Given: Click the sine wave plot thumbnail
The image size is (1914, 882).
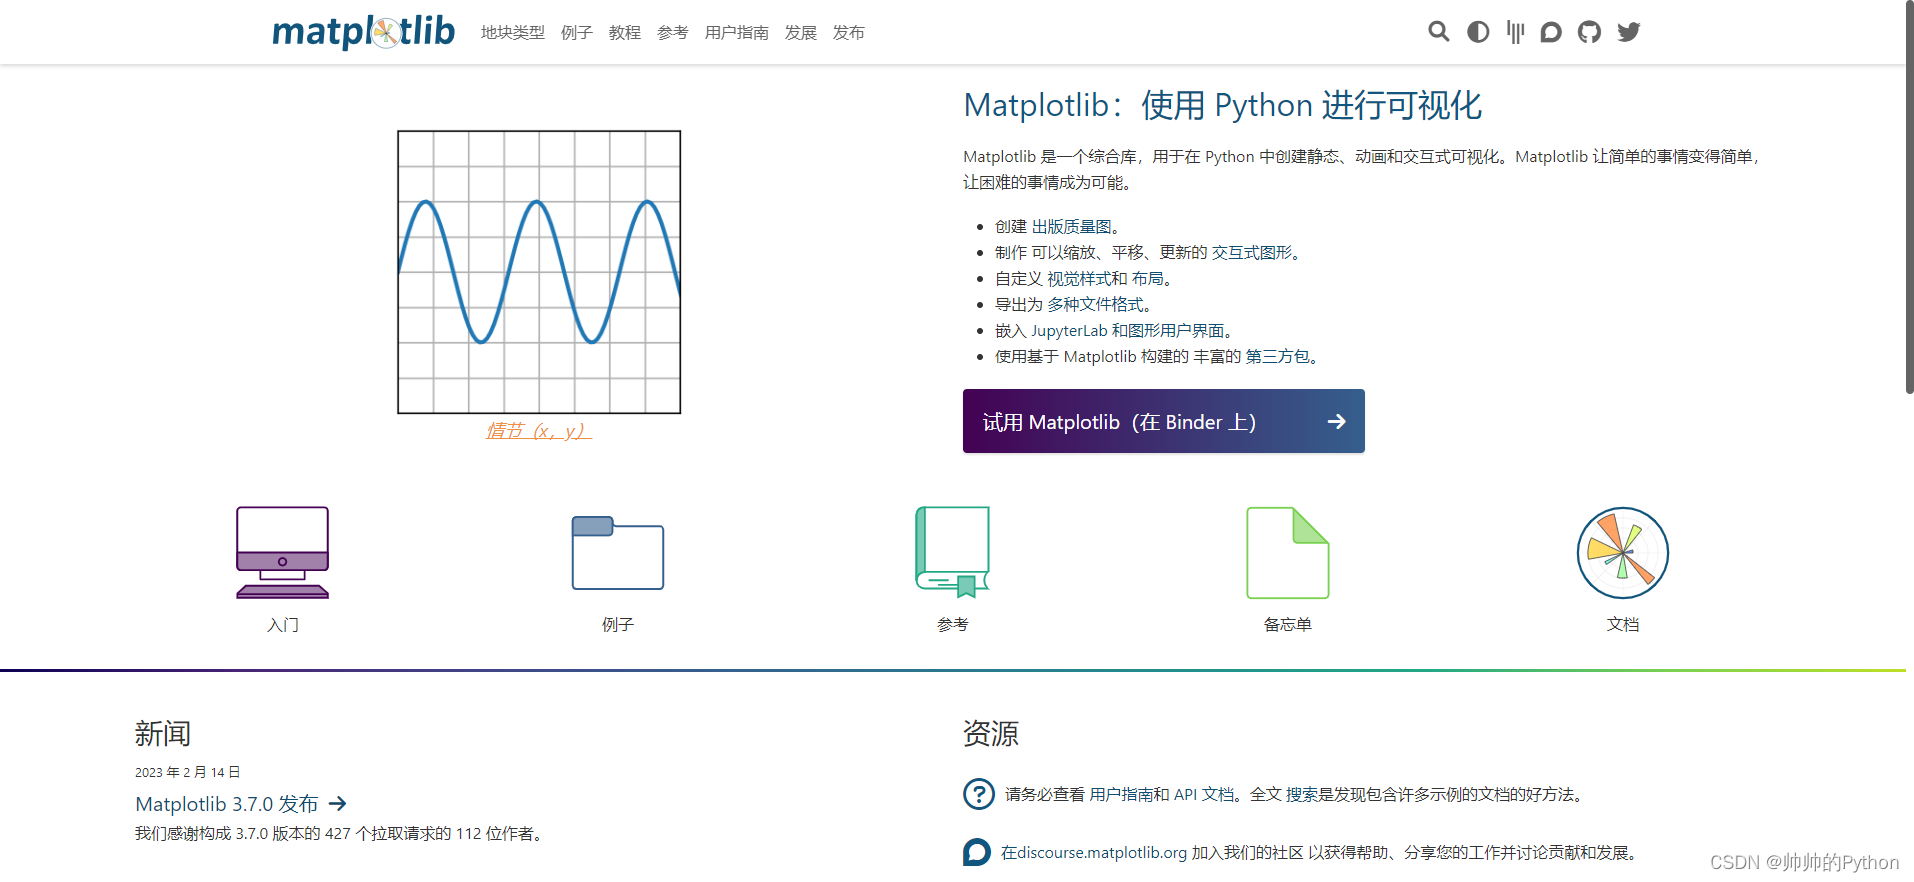Looking at the screenshot, I should [539, 272].
